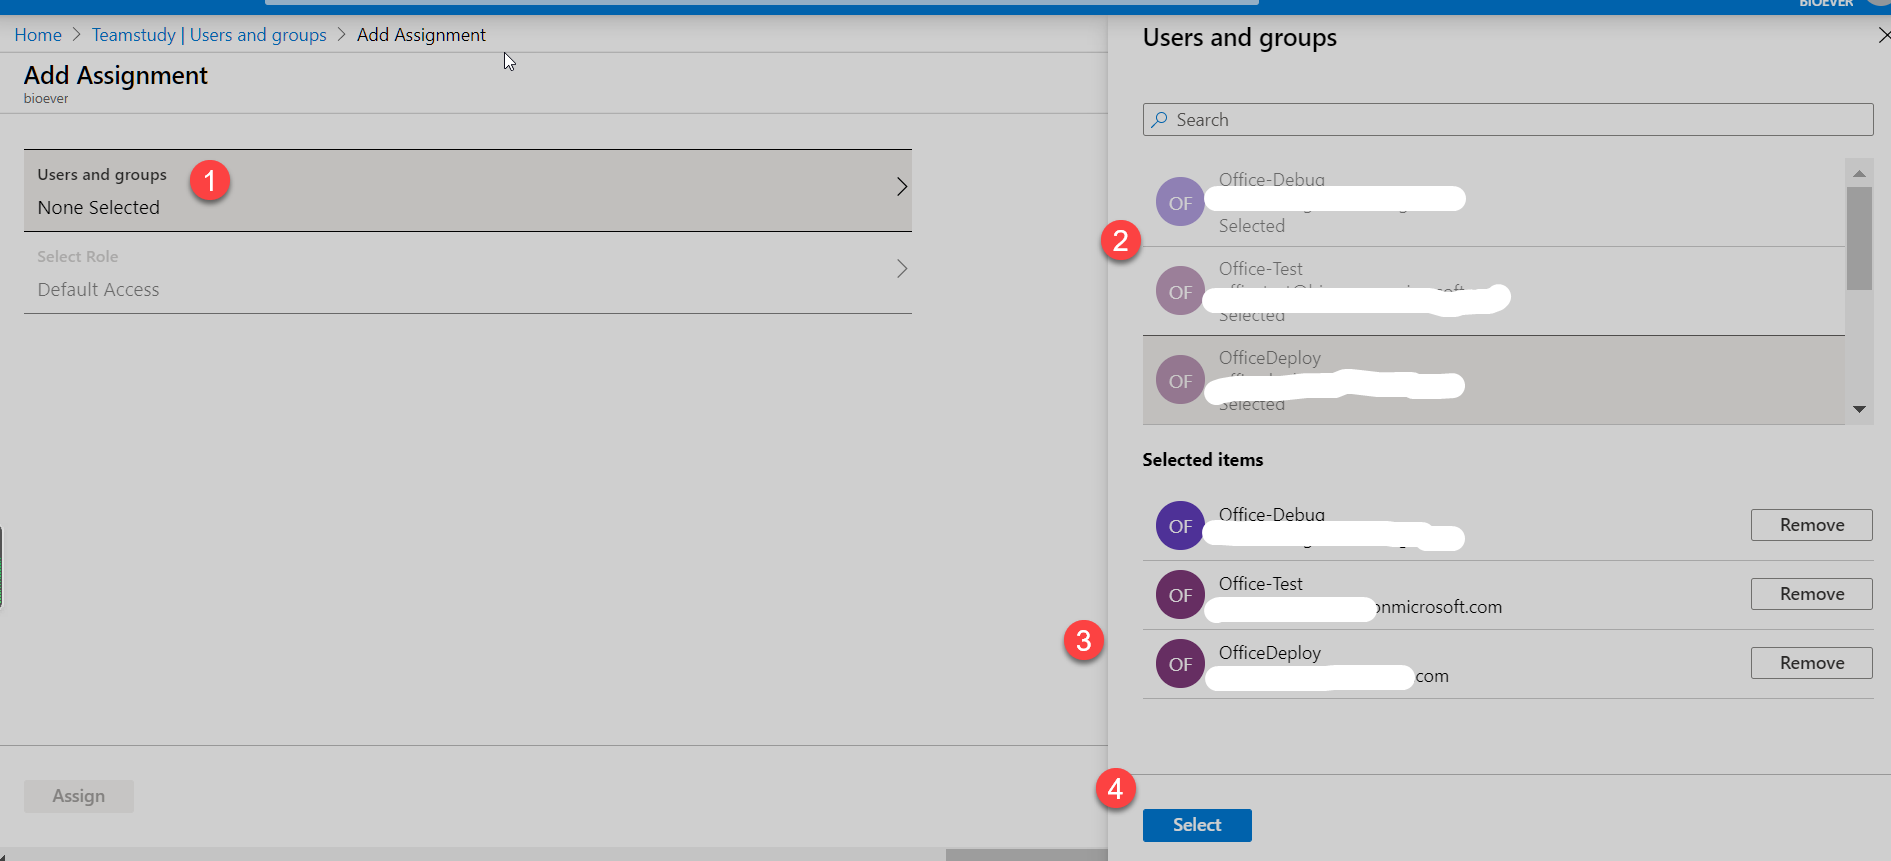Expand the Users and groups row chevron

click(901, 187)
